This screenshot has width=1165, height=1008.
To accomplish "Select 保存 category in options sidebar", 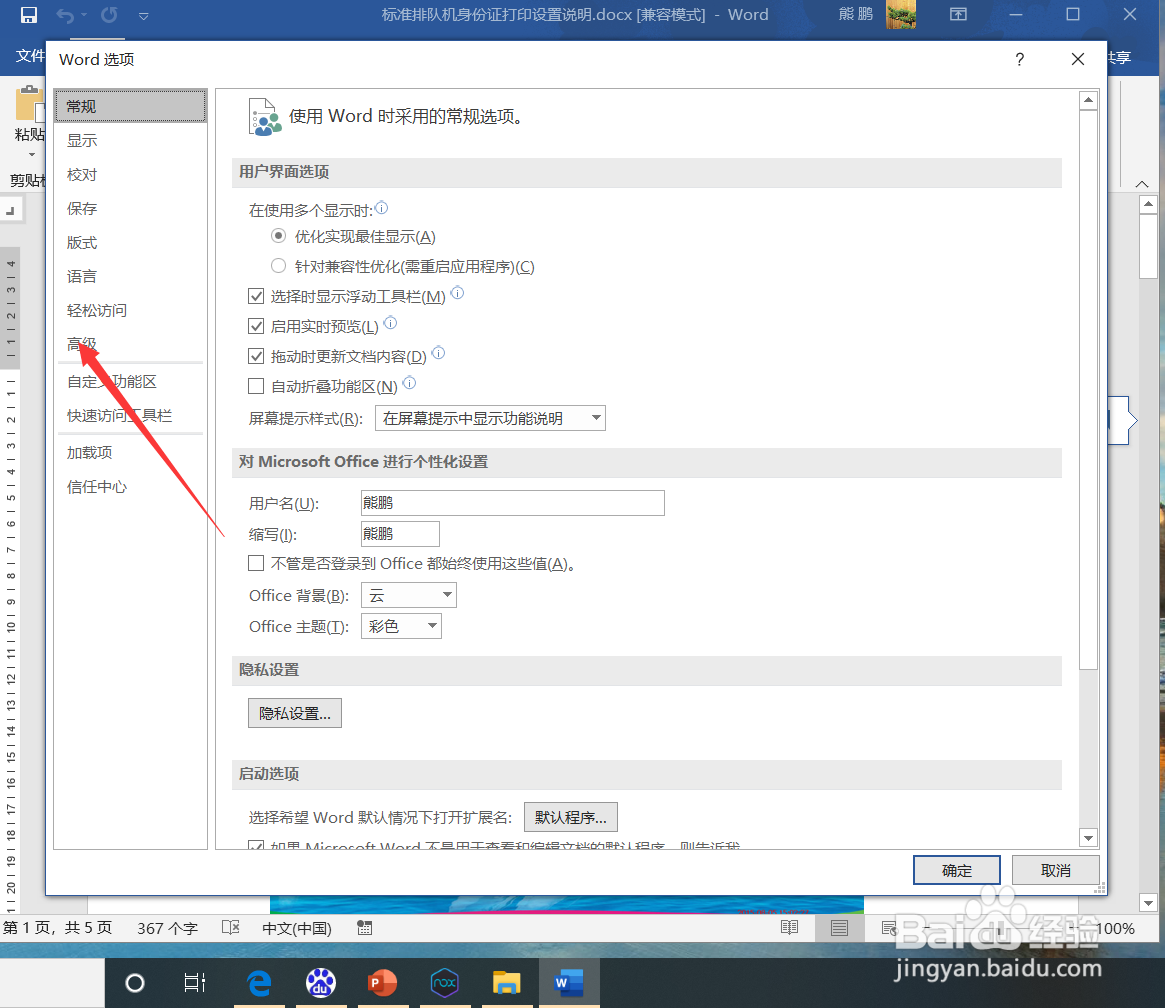I will (130, 209).
